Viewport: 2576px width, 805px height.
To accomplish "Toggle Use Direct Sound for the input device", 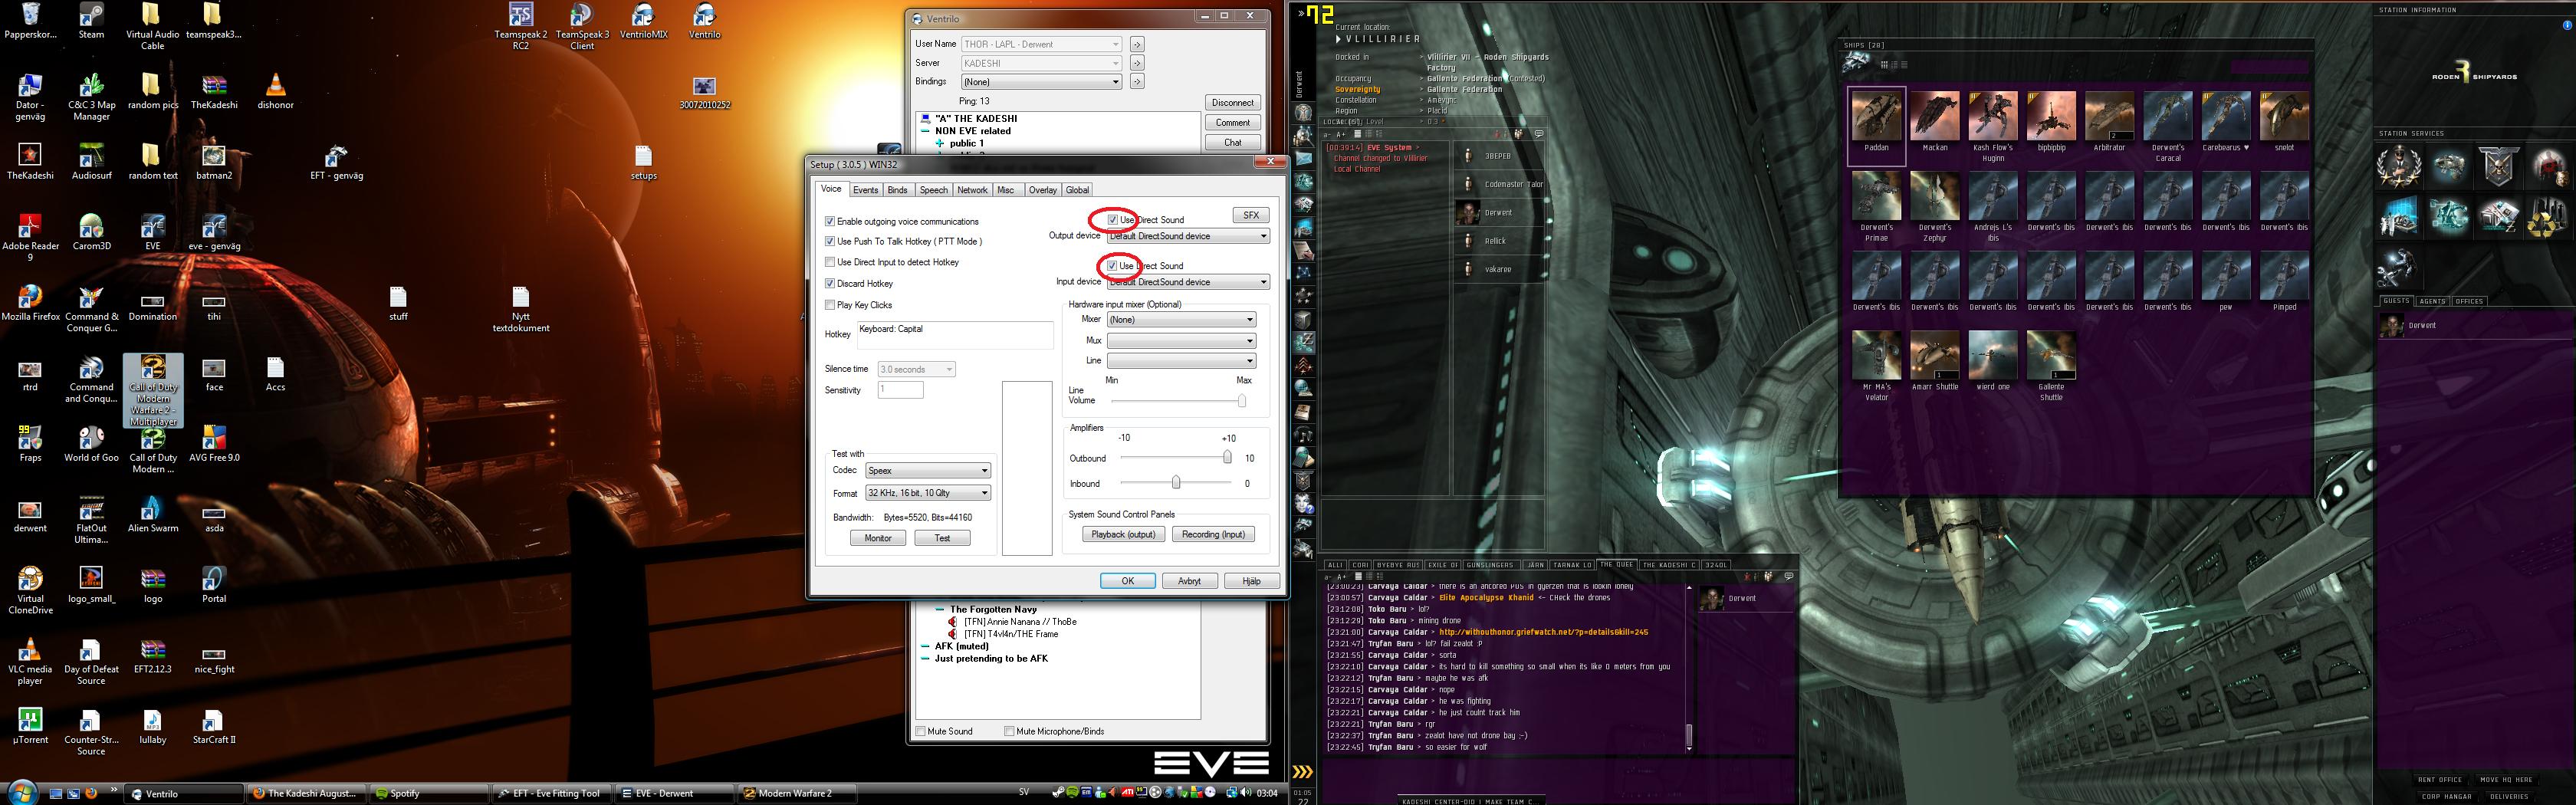I will pyautogui.click(x=1113, y=265).
